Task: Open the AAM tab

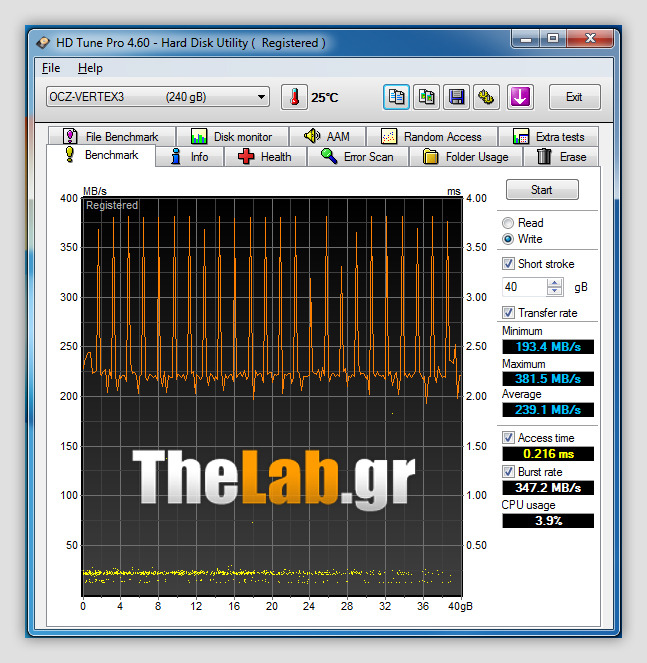Action: coord(327,137)
